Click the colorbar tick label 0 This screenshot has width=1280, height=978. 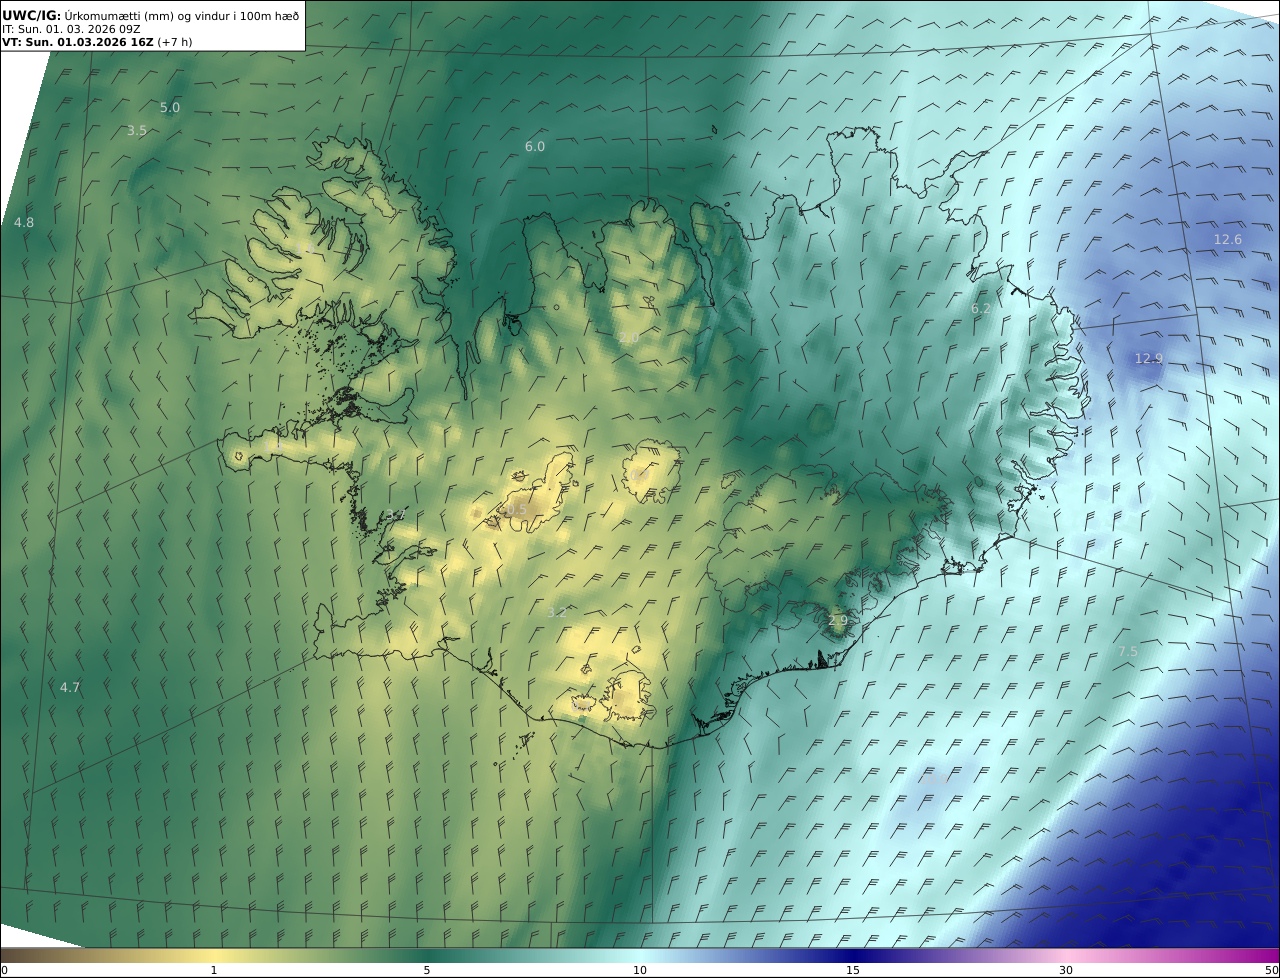[4, 970]
